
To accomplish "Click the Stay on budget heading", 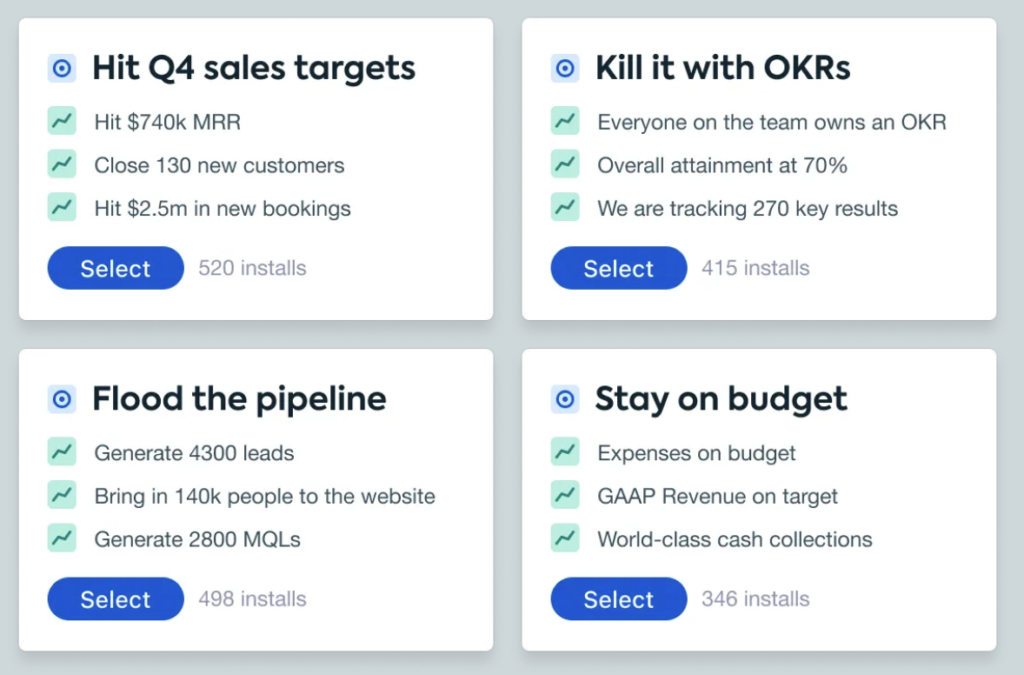I will tap(721, 400).
